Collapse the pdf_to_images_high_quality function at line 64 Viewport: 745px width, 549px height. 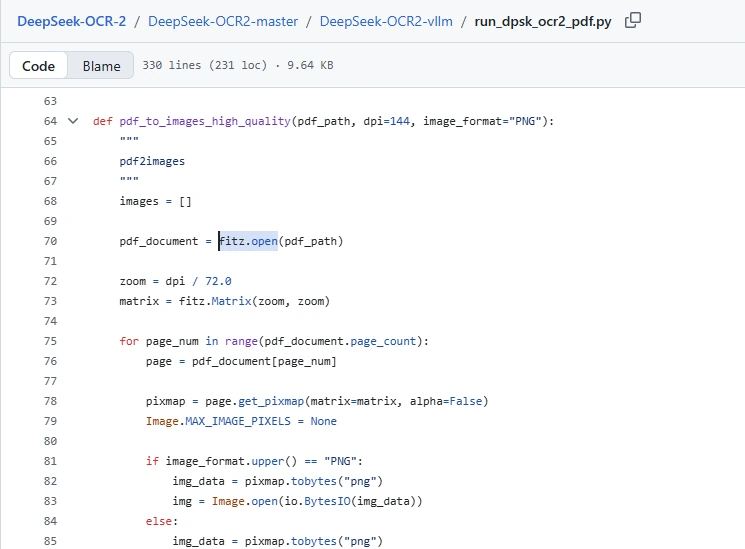pos(73,121)
